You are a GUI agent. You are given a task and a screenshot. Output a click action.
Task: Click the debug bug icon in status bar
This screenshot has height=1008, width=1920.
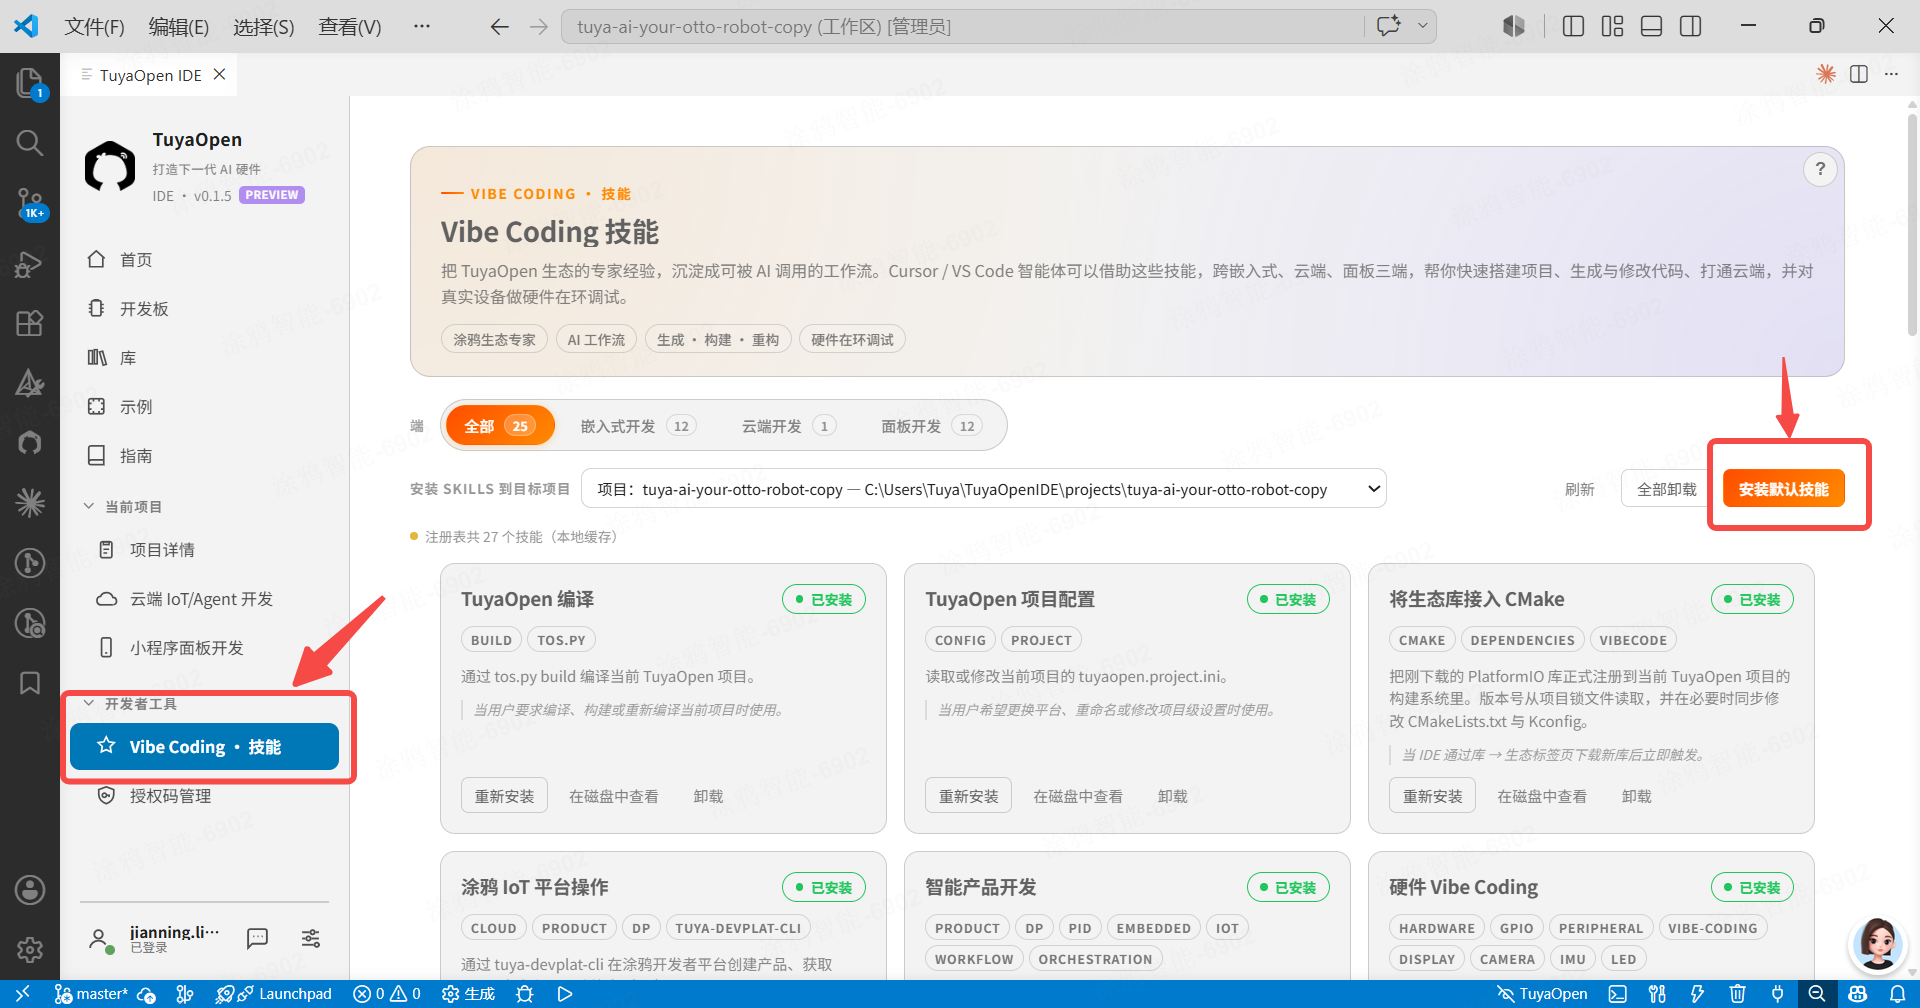point(524,994)
